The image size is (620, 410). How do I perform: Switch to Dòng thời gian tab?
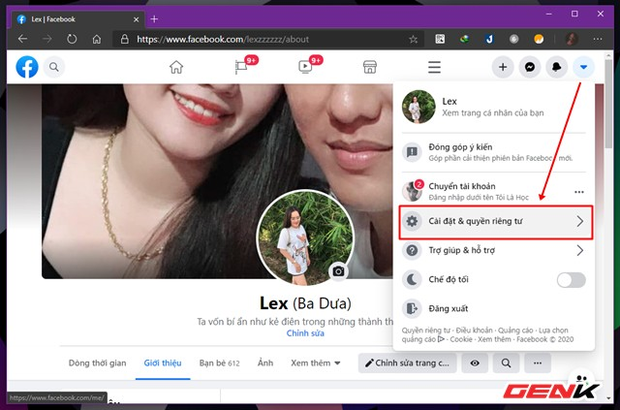point(97,363)
